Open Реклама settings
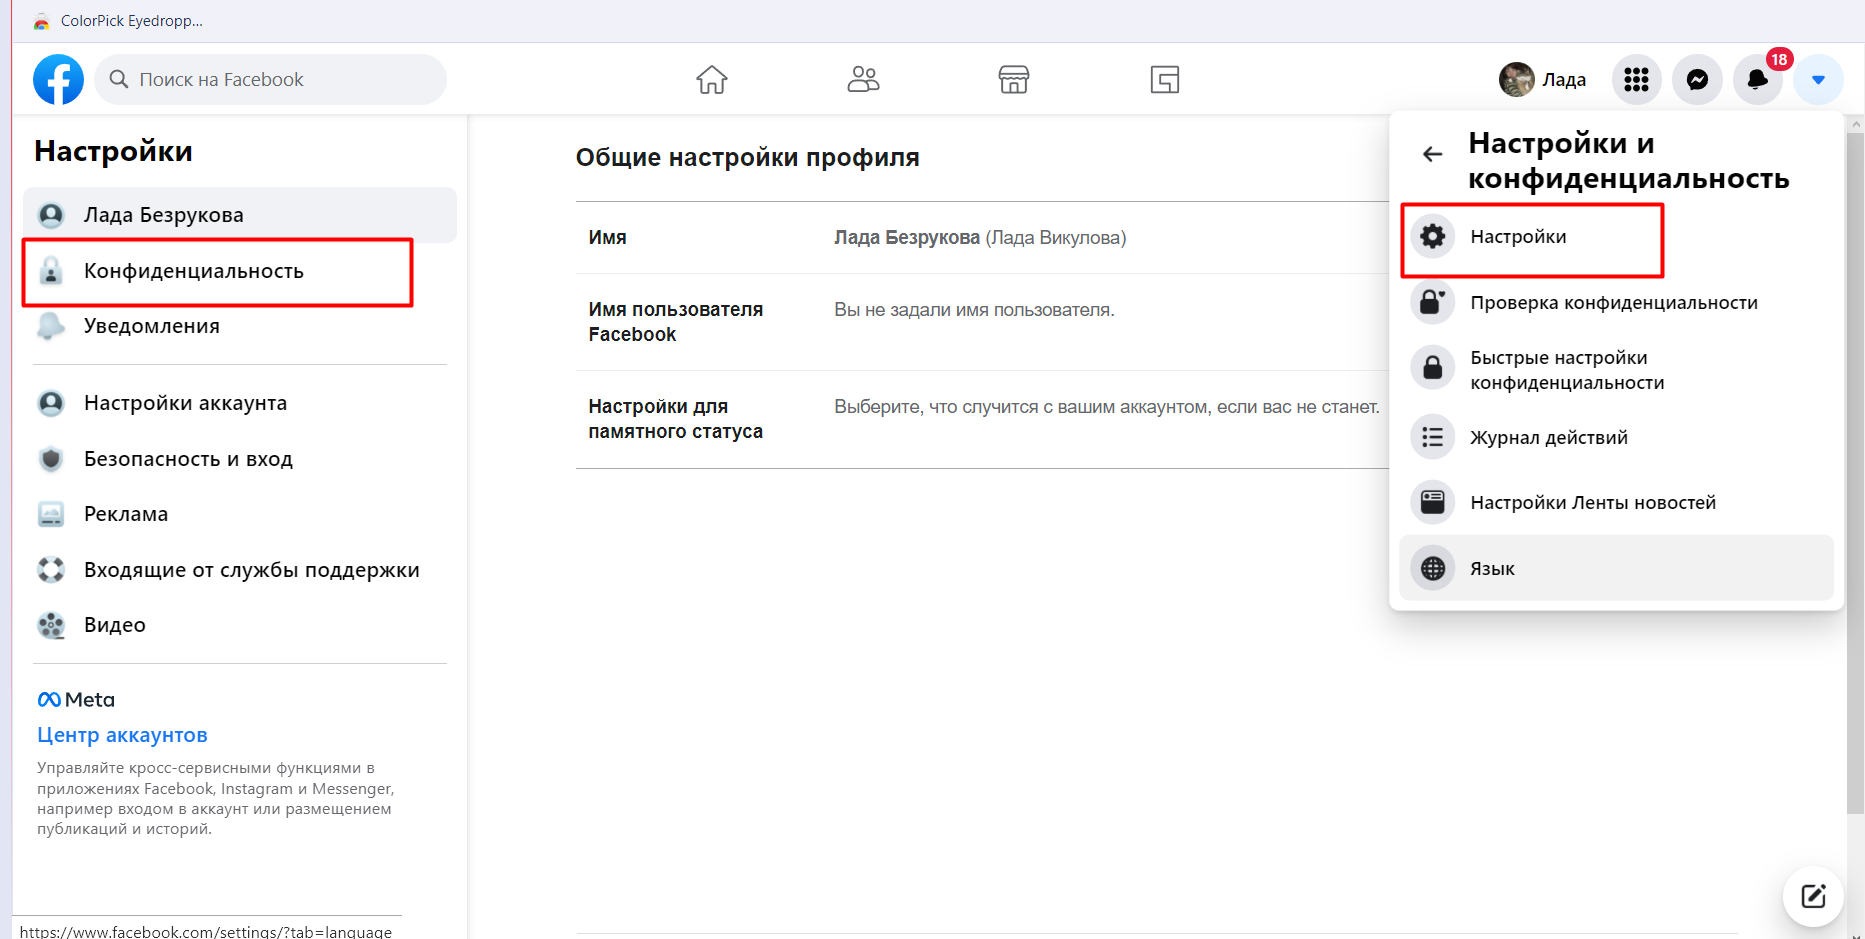 [x=240, y=514]
